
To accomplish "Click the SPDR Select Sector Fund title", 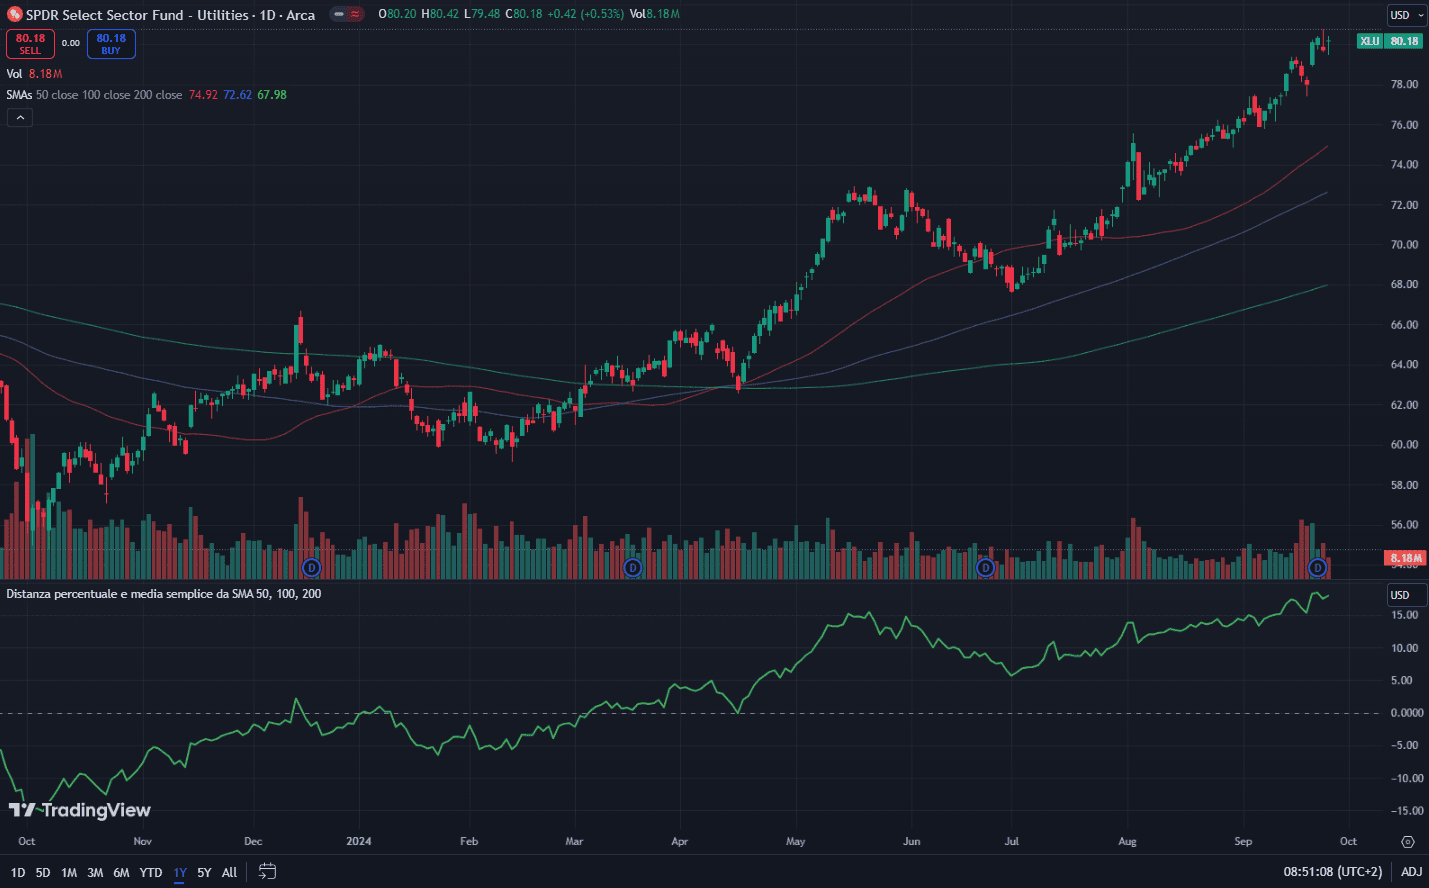I will (x=137, y=15).
